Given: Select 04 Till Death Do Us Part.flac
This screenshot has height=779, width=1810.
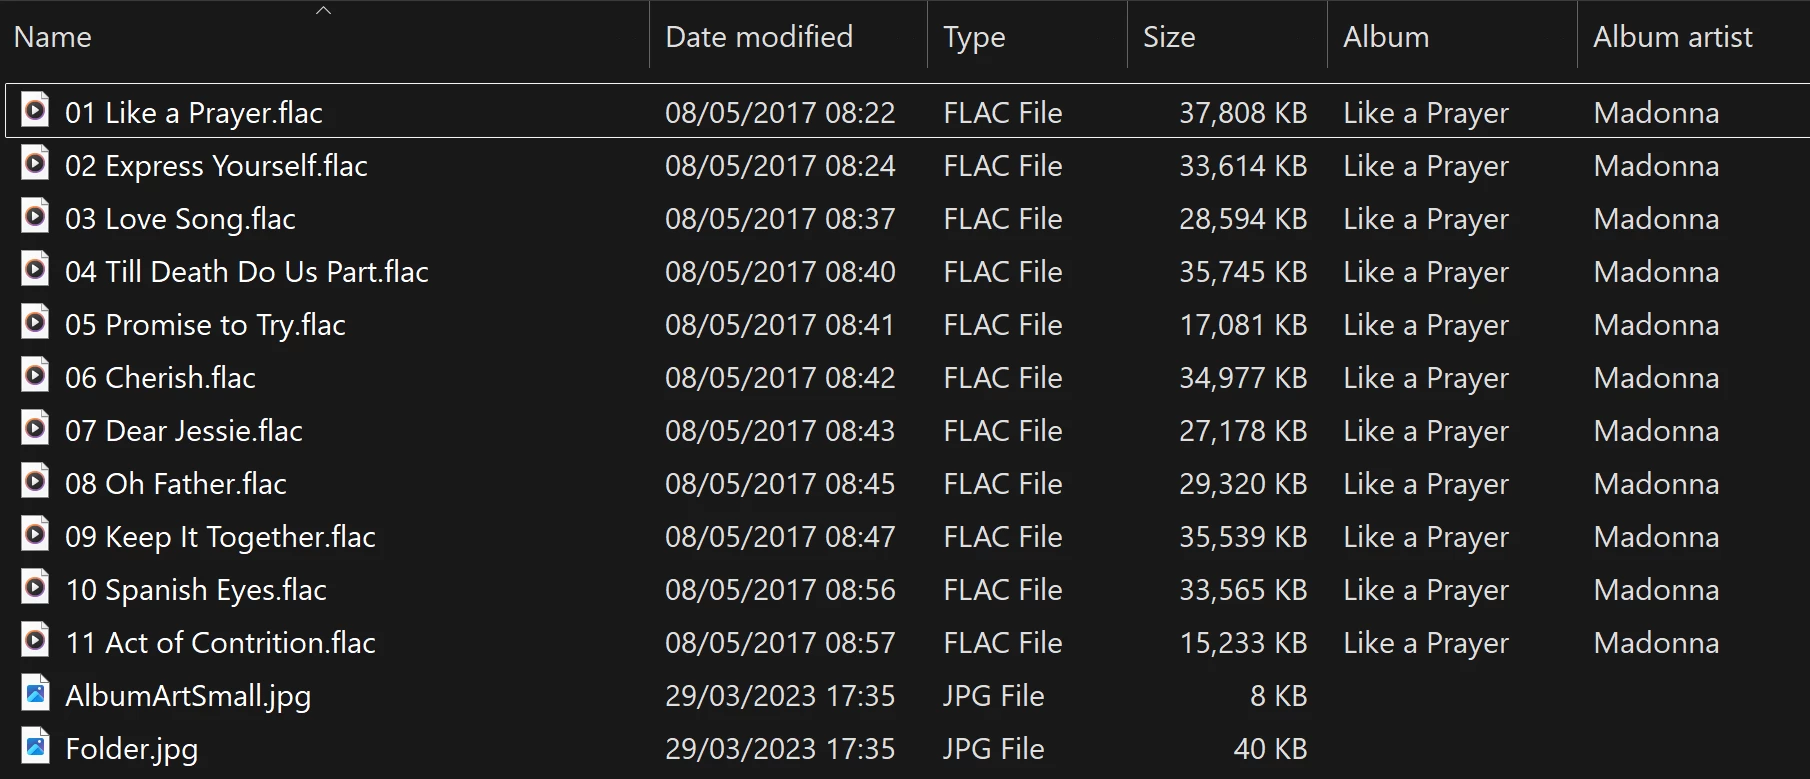Looking at the screenshot, I should click(246, 272).
